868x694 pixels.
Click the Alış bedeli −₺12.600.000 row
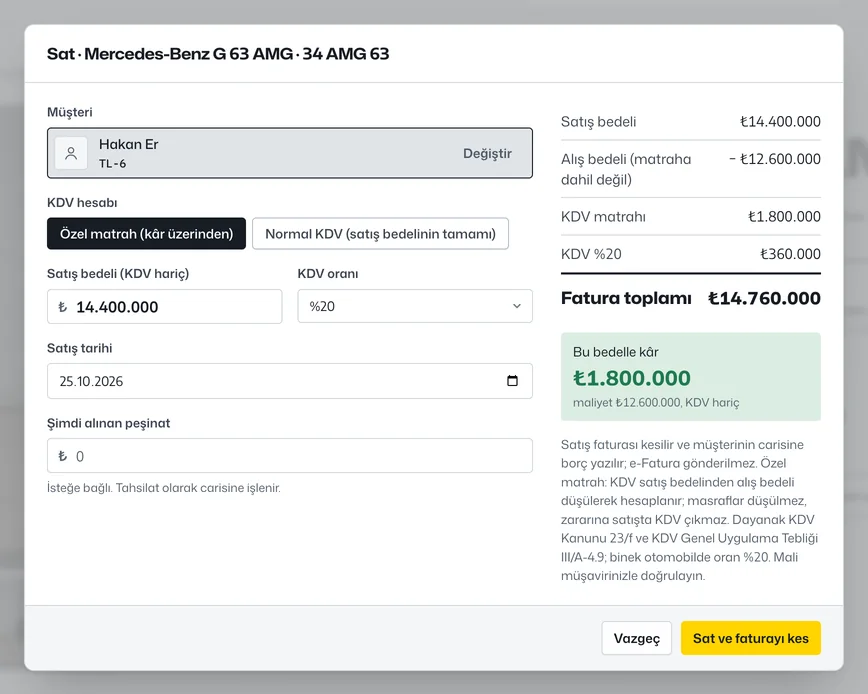tap(691, 169)
